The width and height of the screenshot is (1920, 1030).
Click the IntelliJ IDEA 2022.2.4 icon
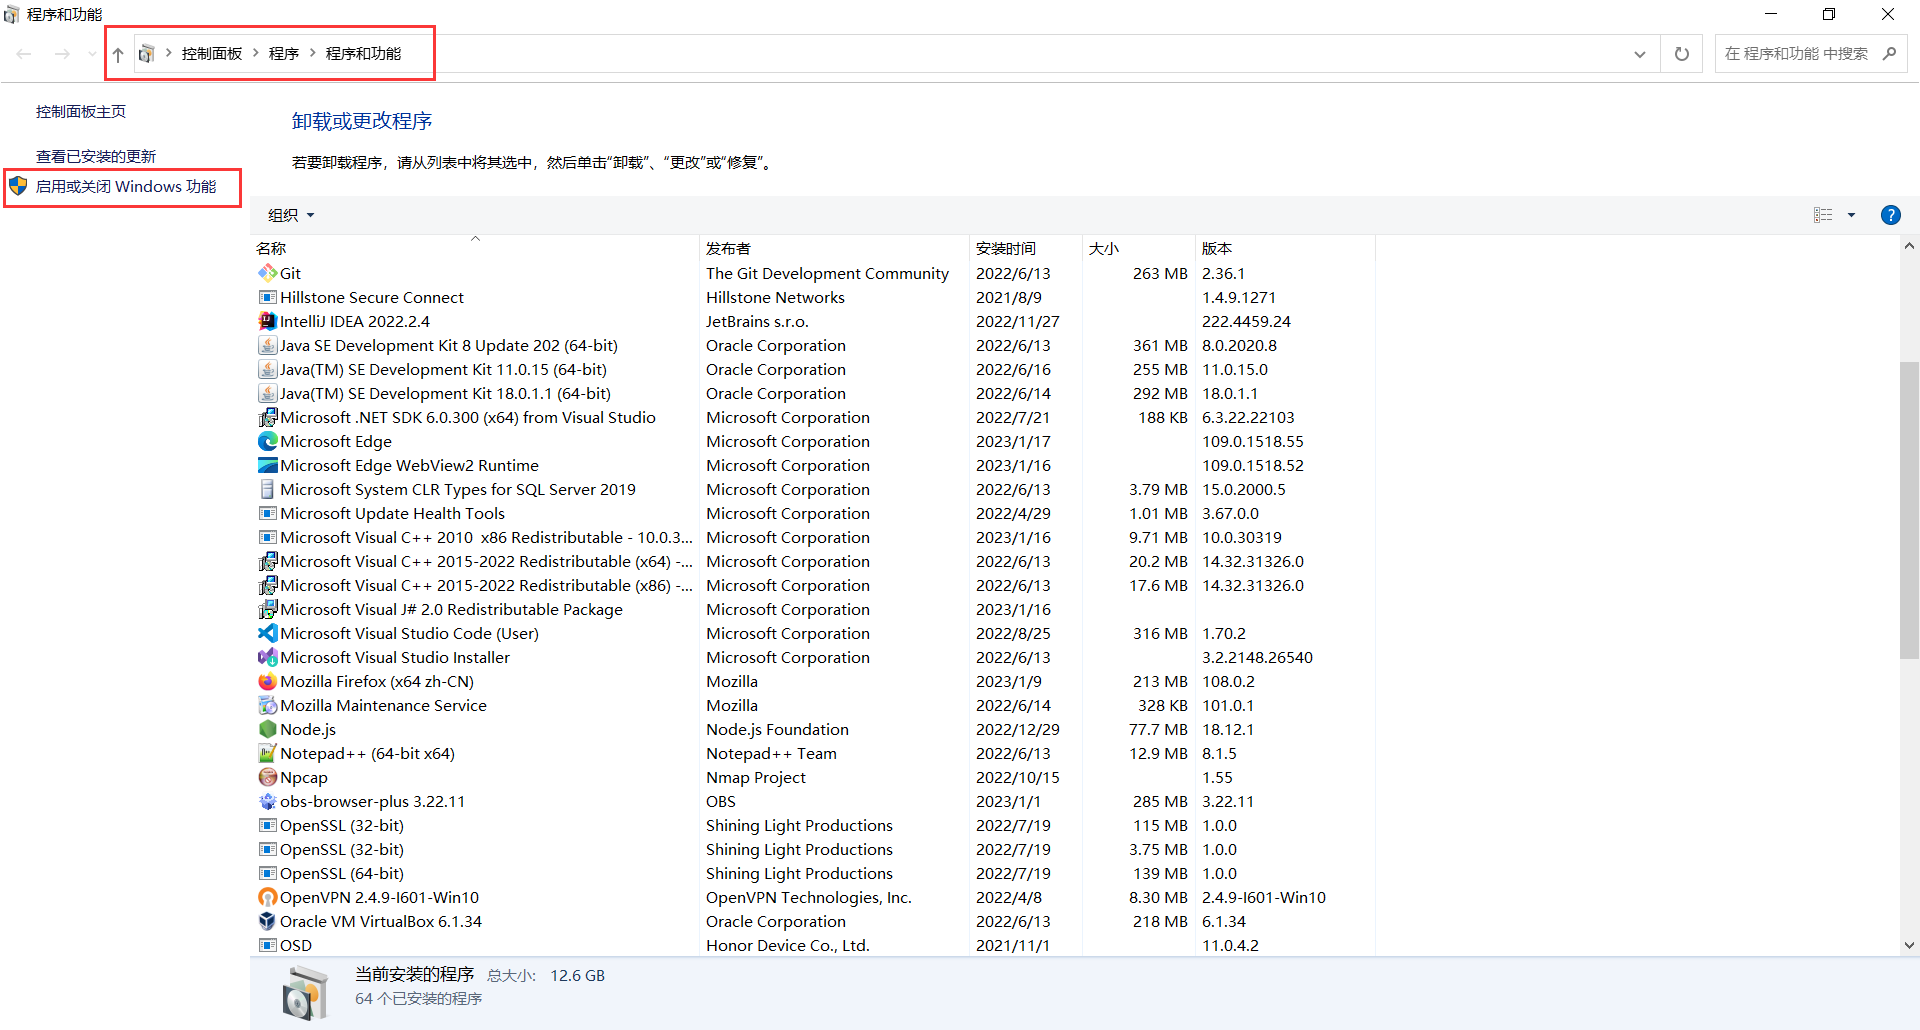click(x=267, y=321)
